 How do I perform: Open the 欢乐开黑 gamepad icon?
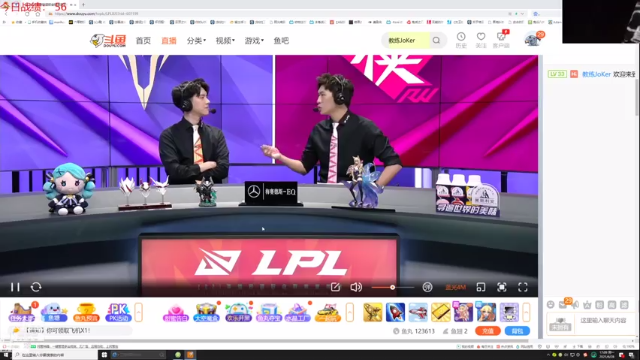(238, 312)
